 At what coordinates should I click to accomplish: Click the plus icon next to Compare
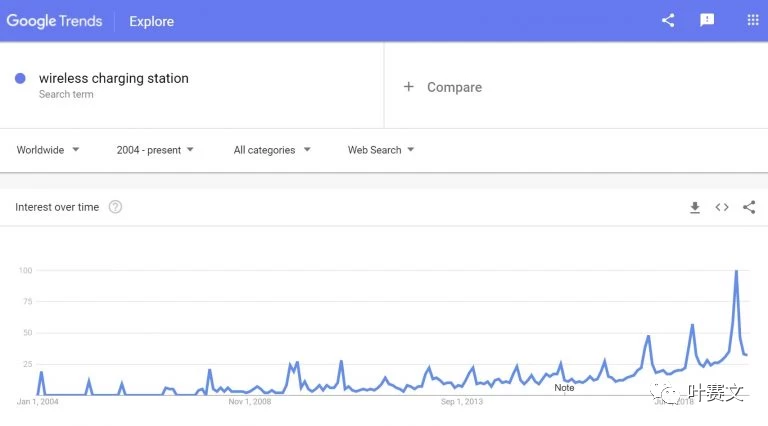click(408, 87)
